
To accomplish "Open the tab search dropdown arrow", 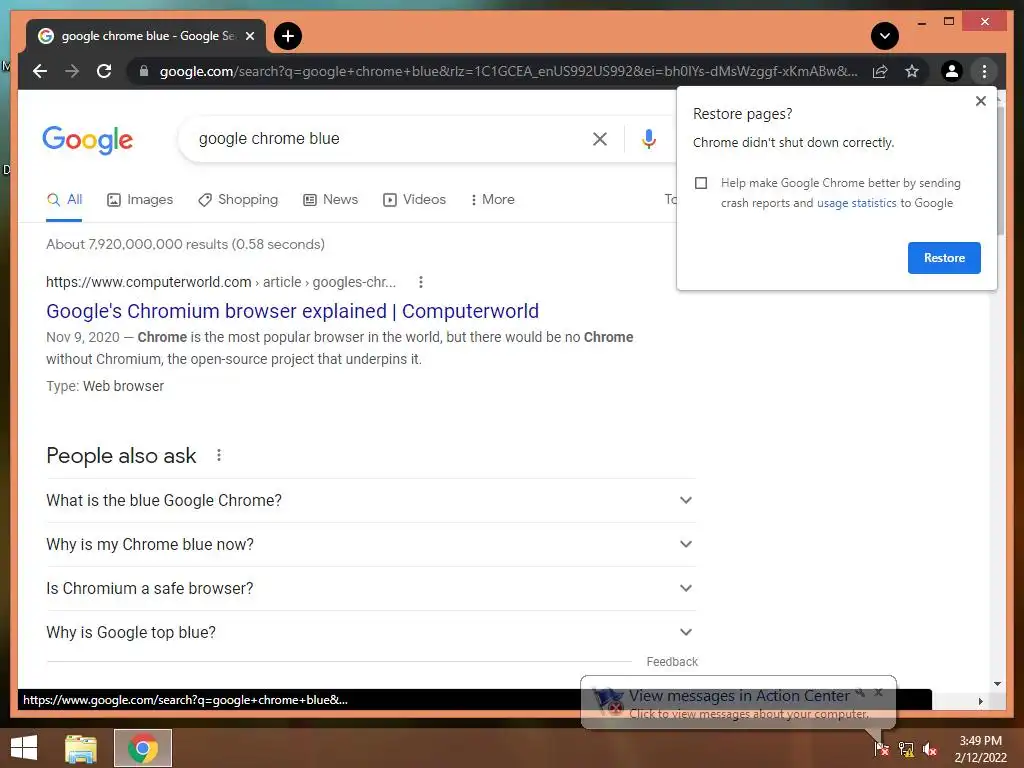I will click(885, 36).
